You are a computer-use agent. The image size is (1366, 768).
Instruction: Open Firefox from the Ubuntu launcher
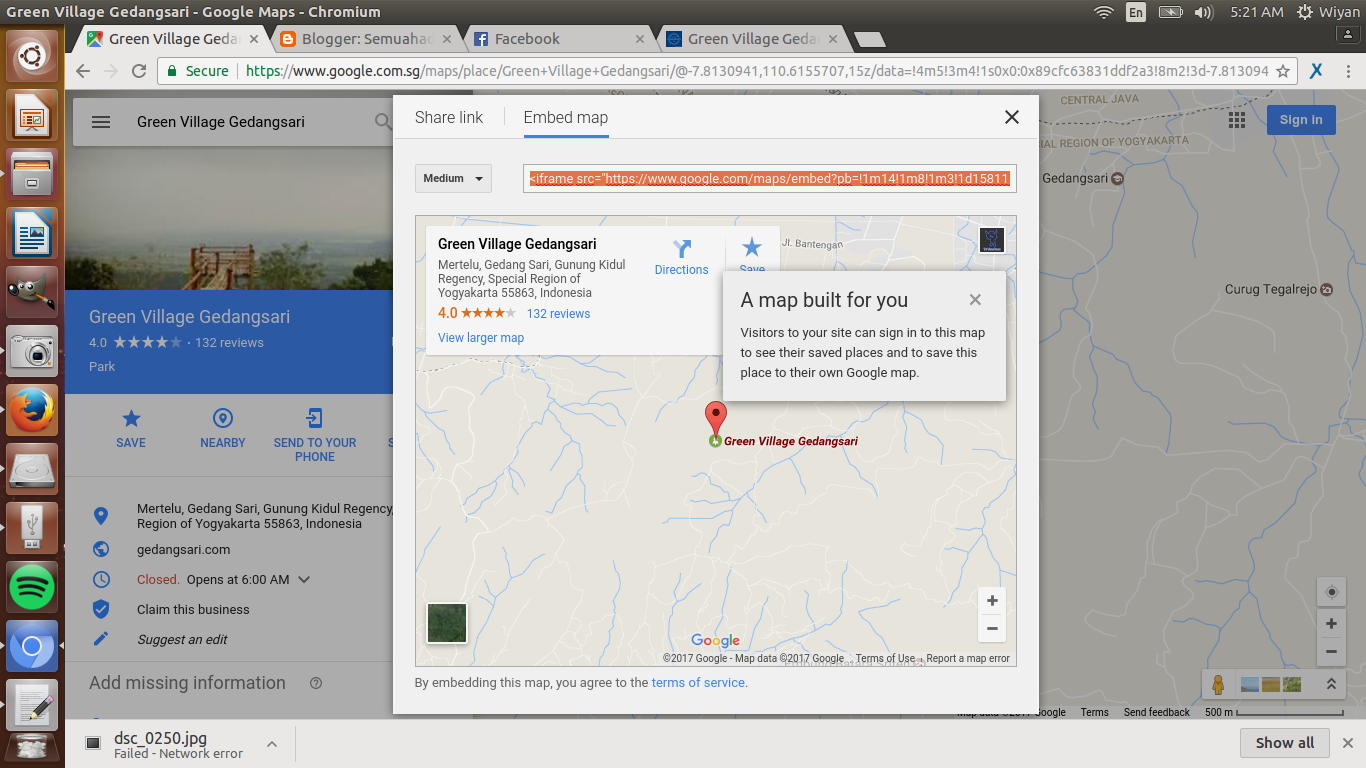point(32,410)
